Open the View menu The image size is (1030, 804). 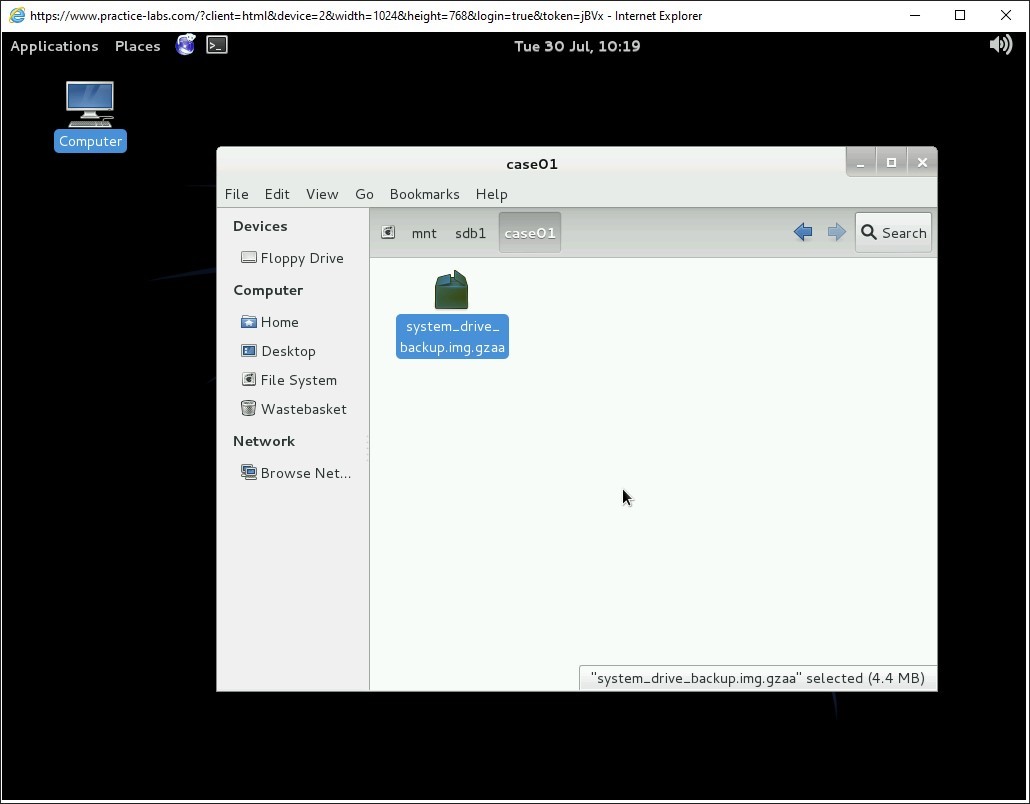(x=322, y=194)
